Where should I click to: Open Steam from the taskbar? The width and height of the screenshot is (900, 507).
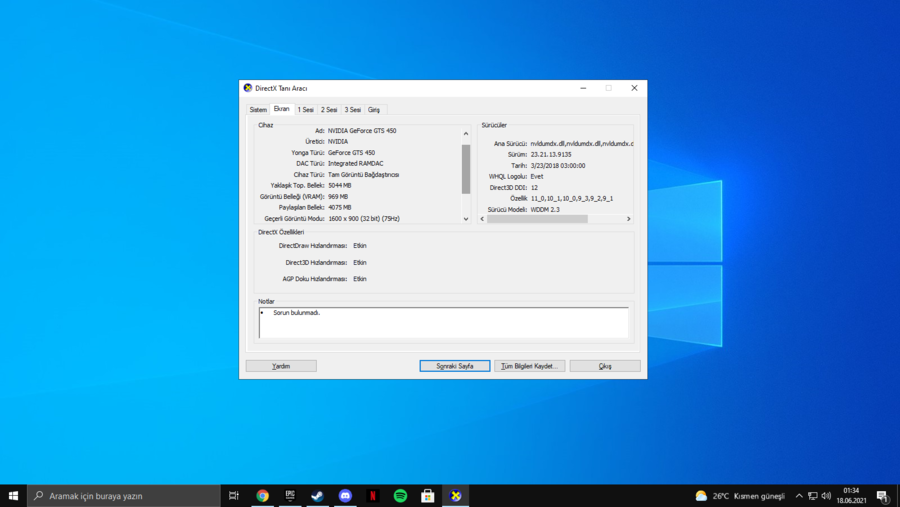point(317,496)
